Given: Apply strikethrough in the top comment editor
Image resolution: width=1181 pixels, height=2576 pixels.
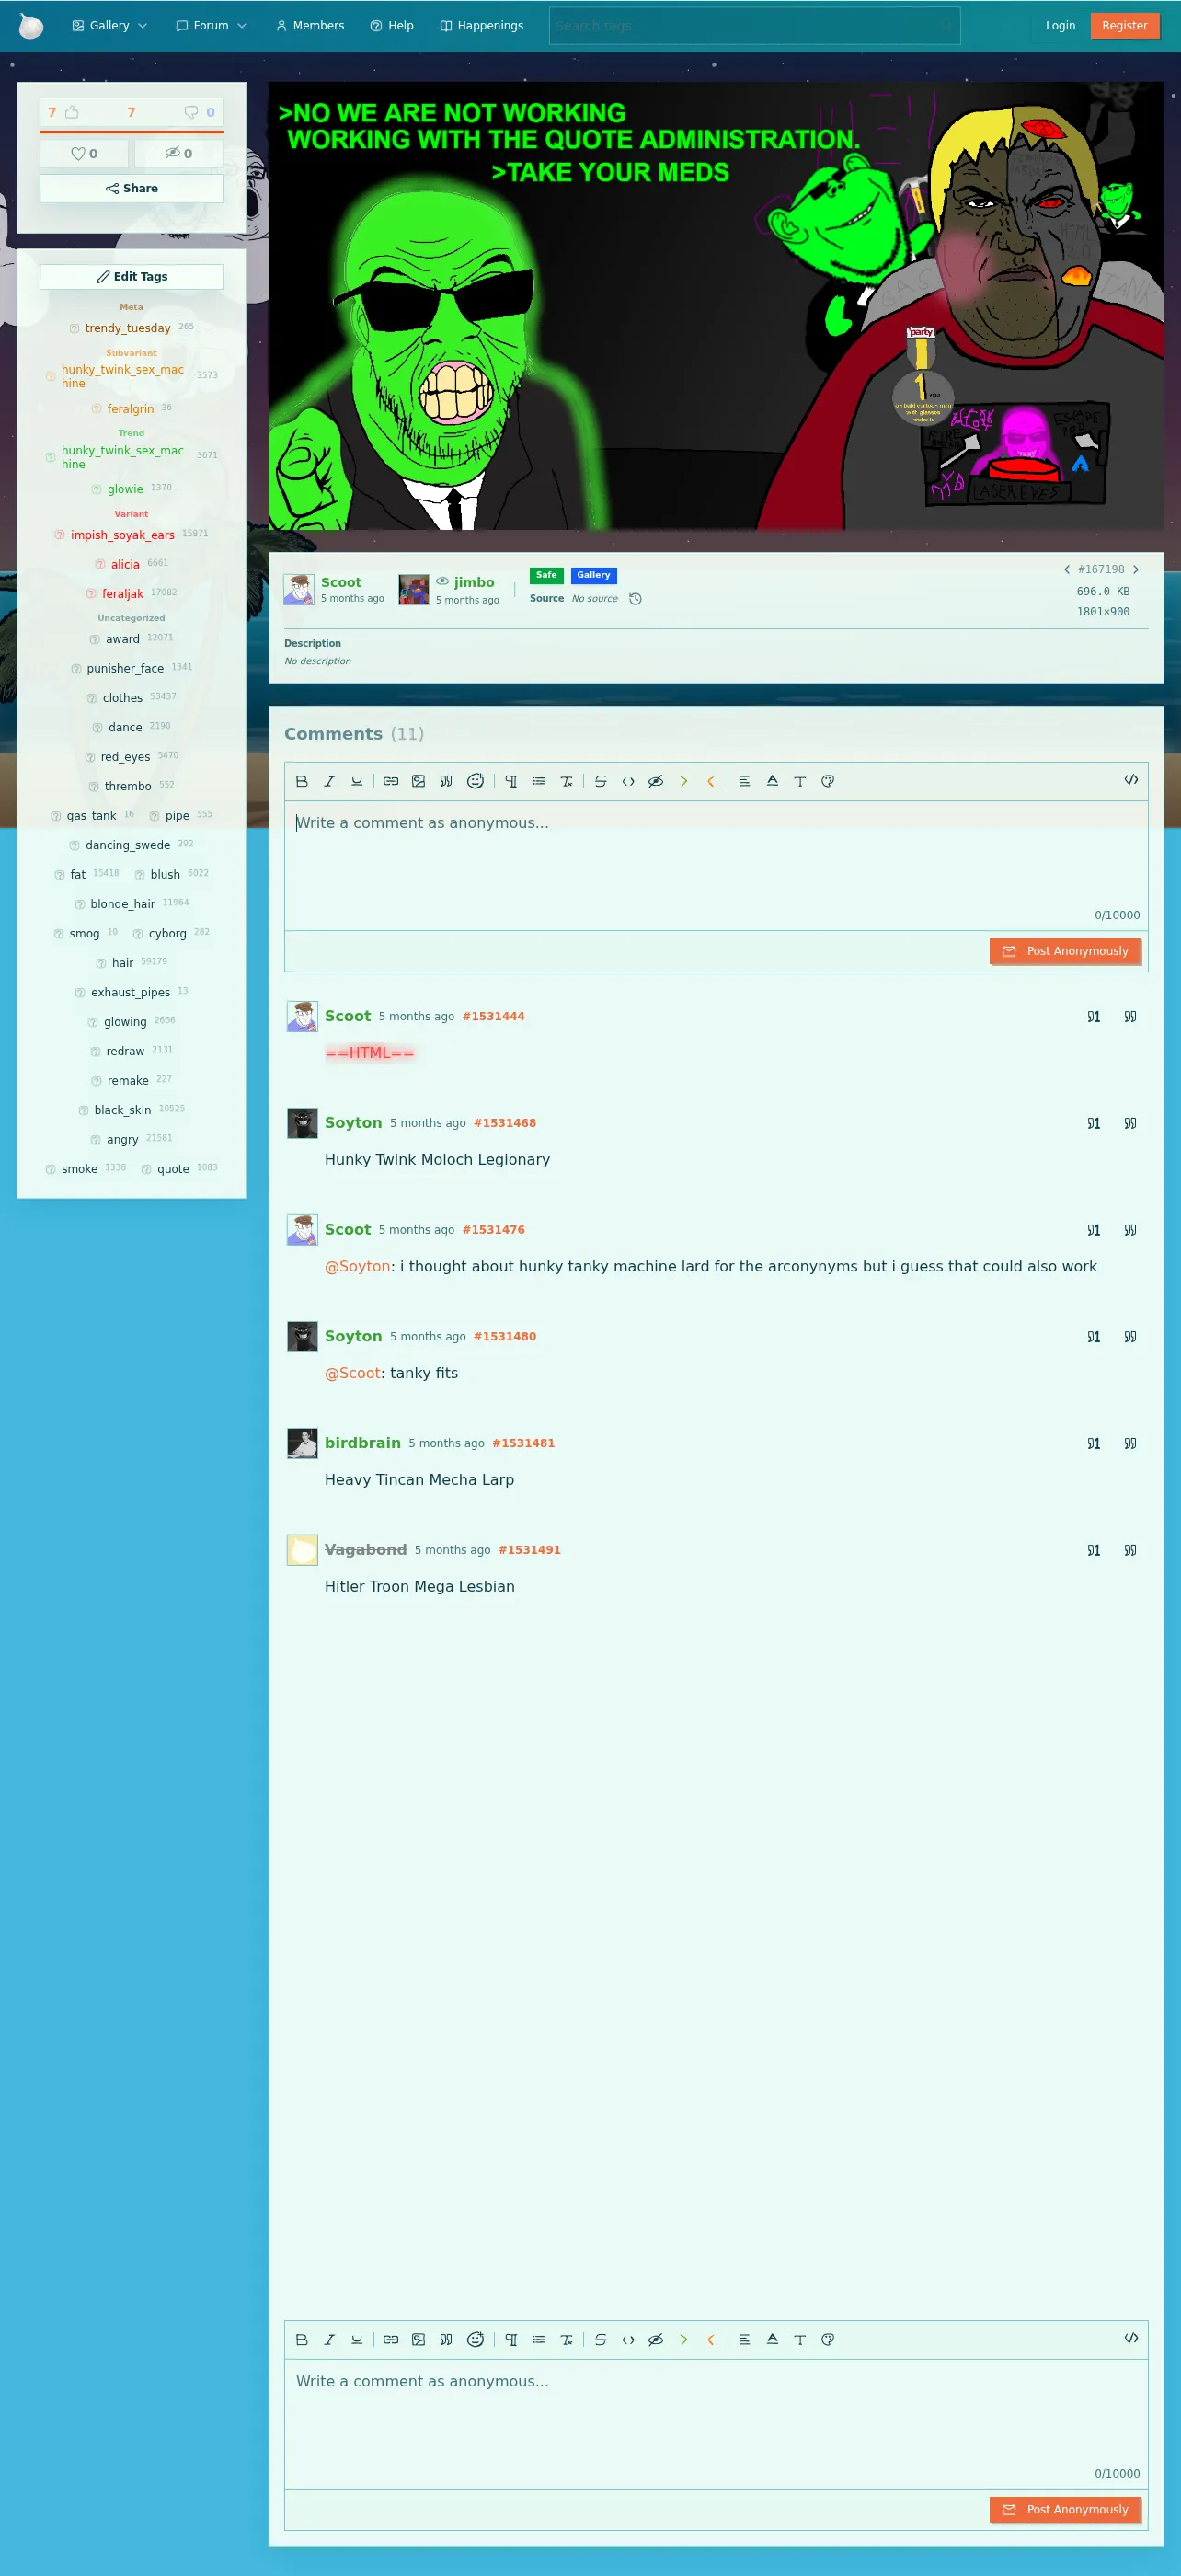Looking at the screenshot, I should 600,781.
